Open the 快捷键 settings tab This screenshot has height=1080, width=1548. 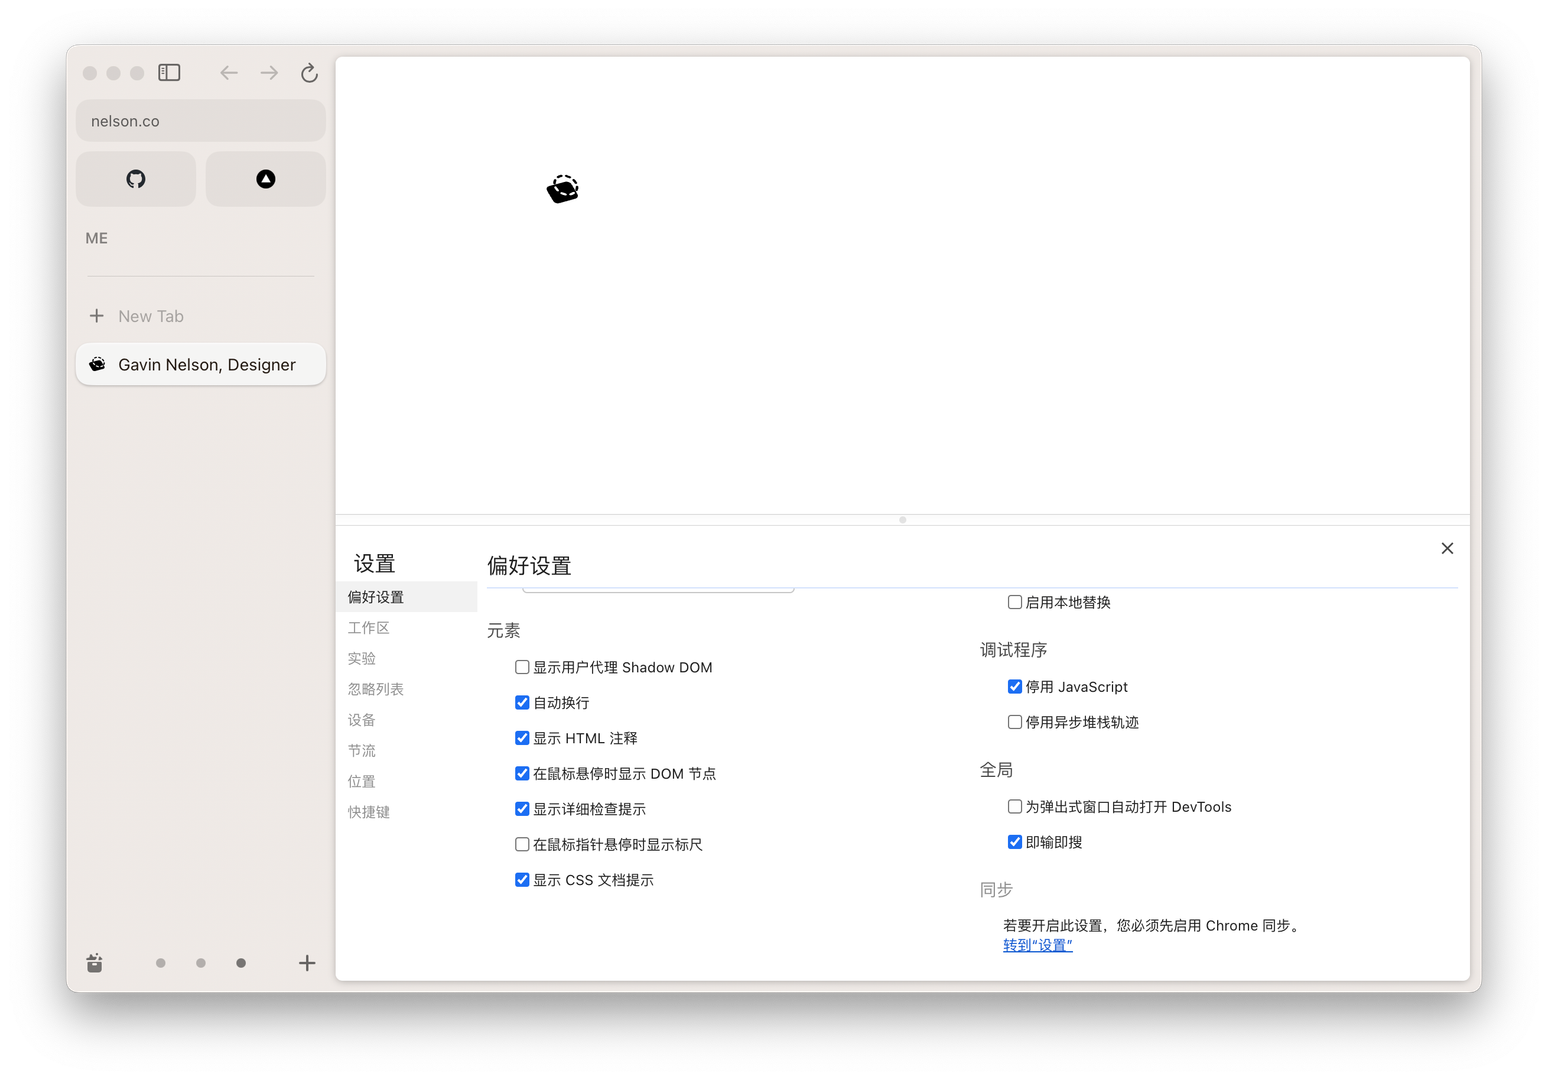(369, 812)
